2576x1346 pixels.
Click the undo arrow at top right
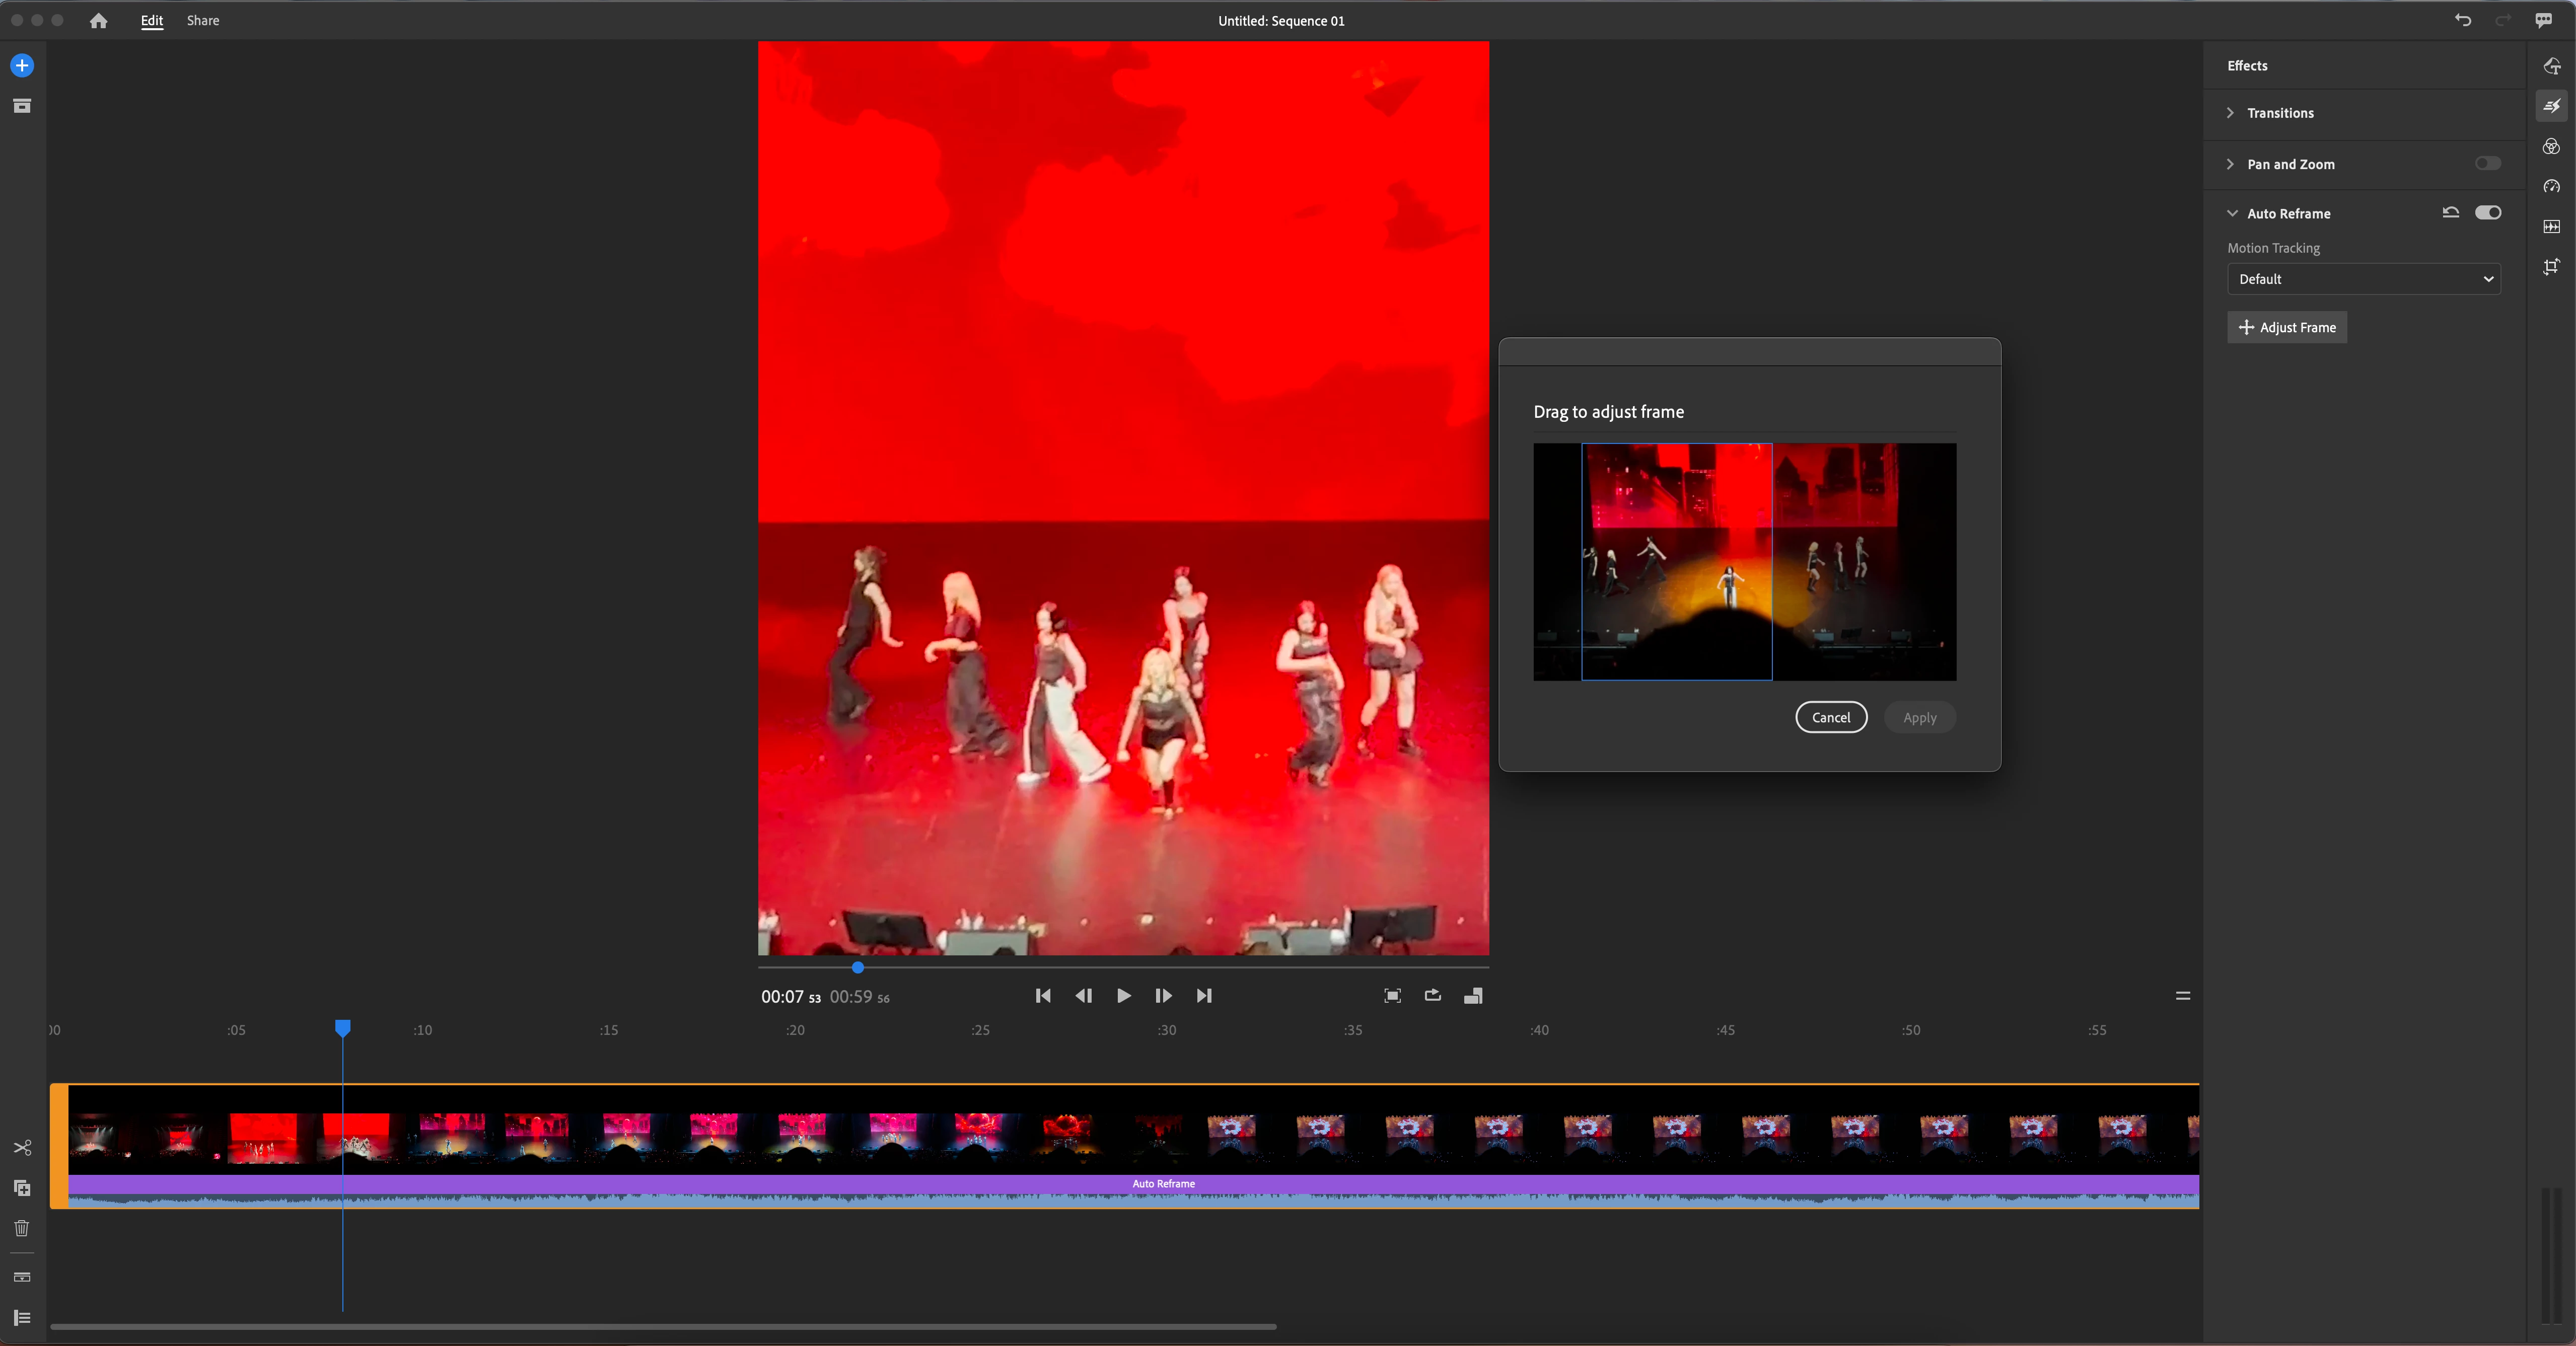2462,21
